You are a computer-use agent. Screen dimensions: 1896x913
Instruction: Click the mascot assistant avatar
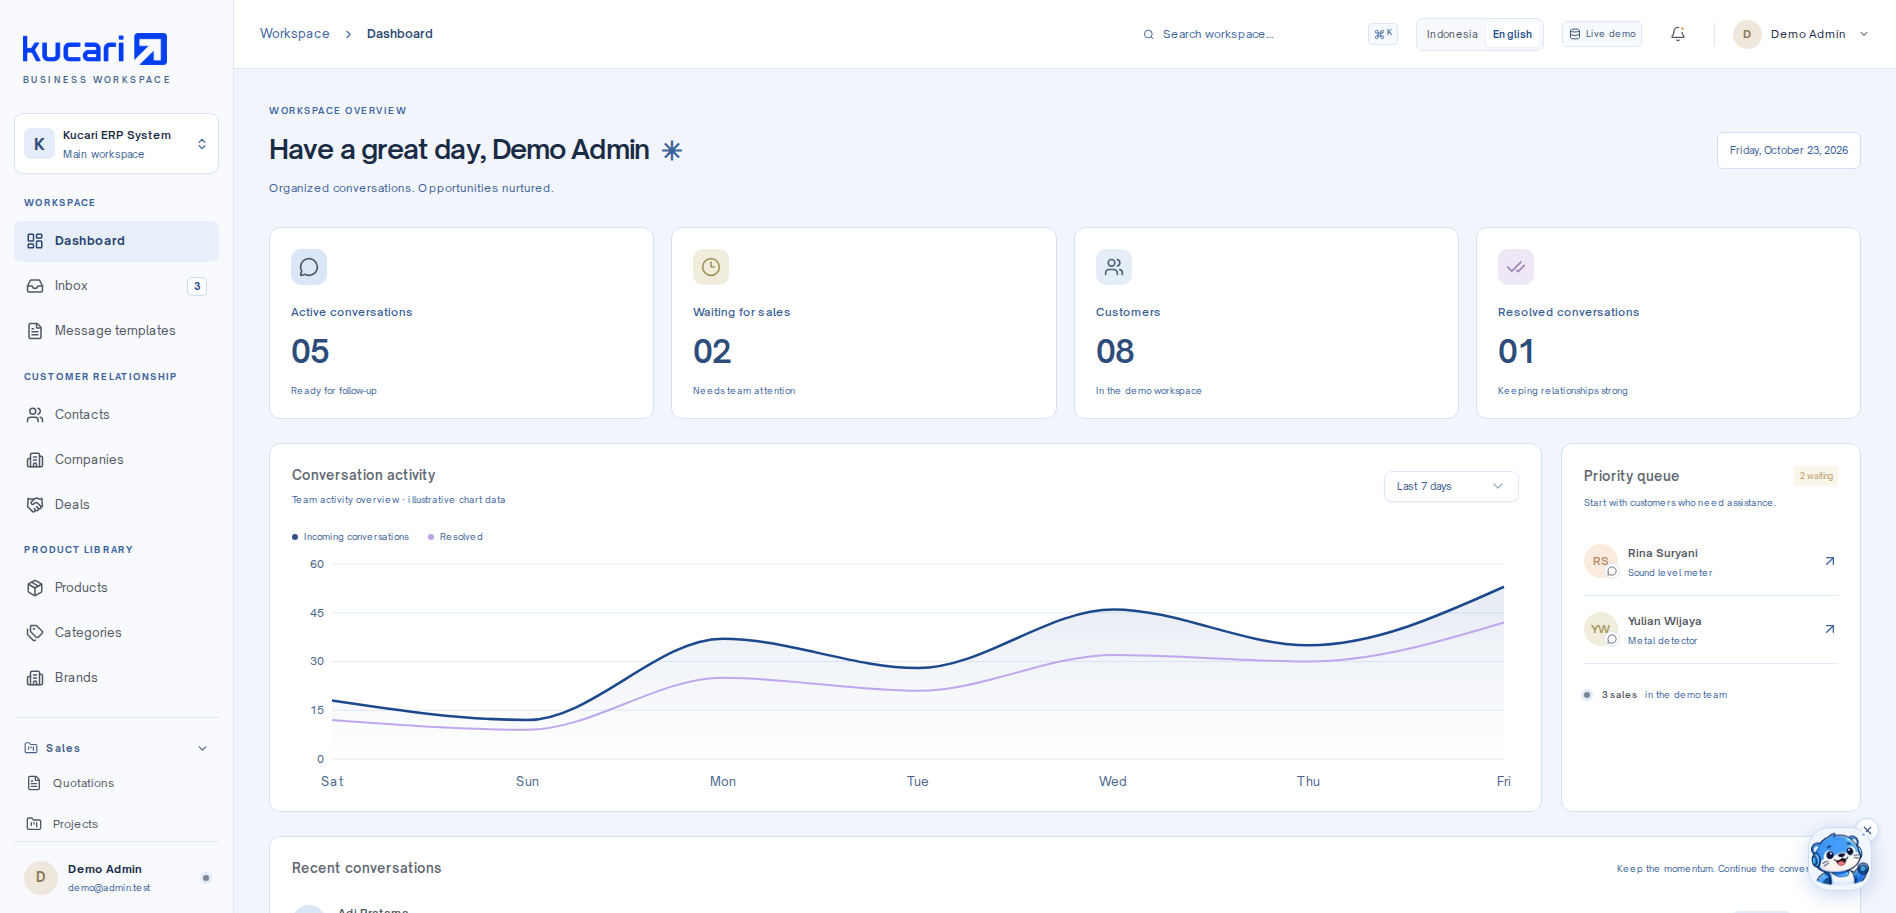pyautogui.click(x=1838, y=859)
